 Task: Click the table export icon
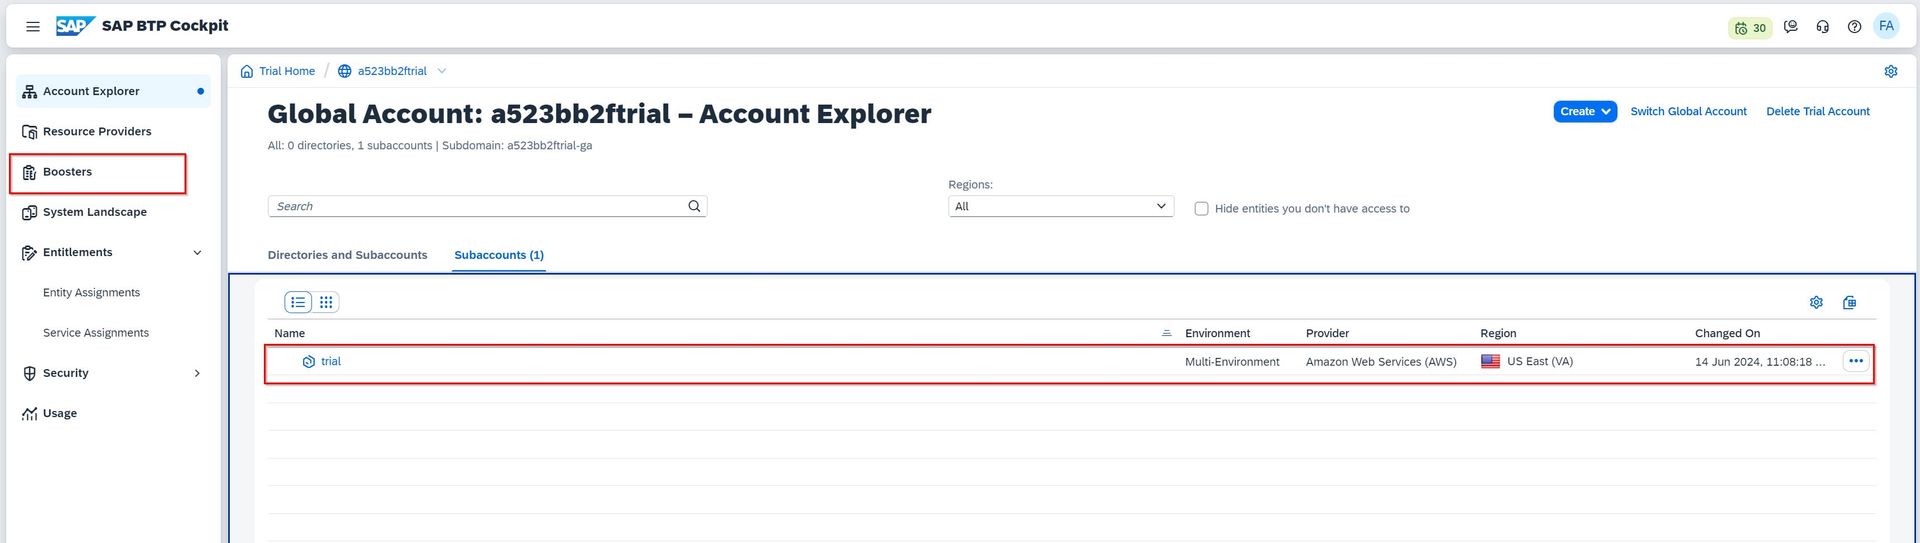(1849, 302)
